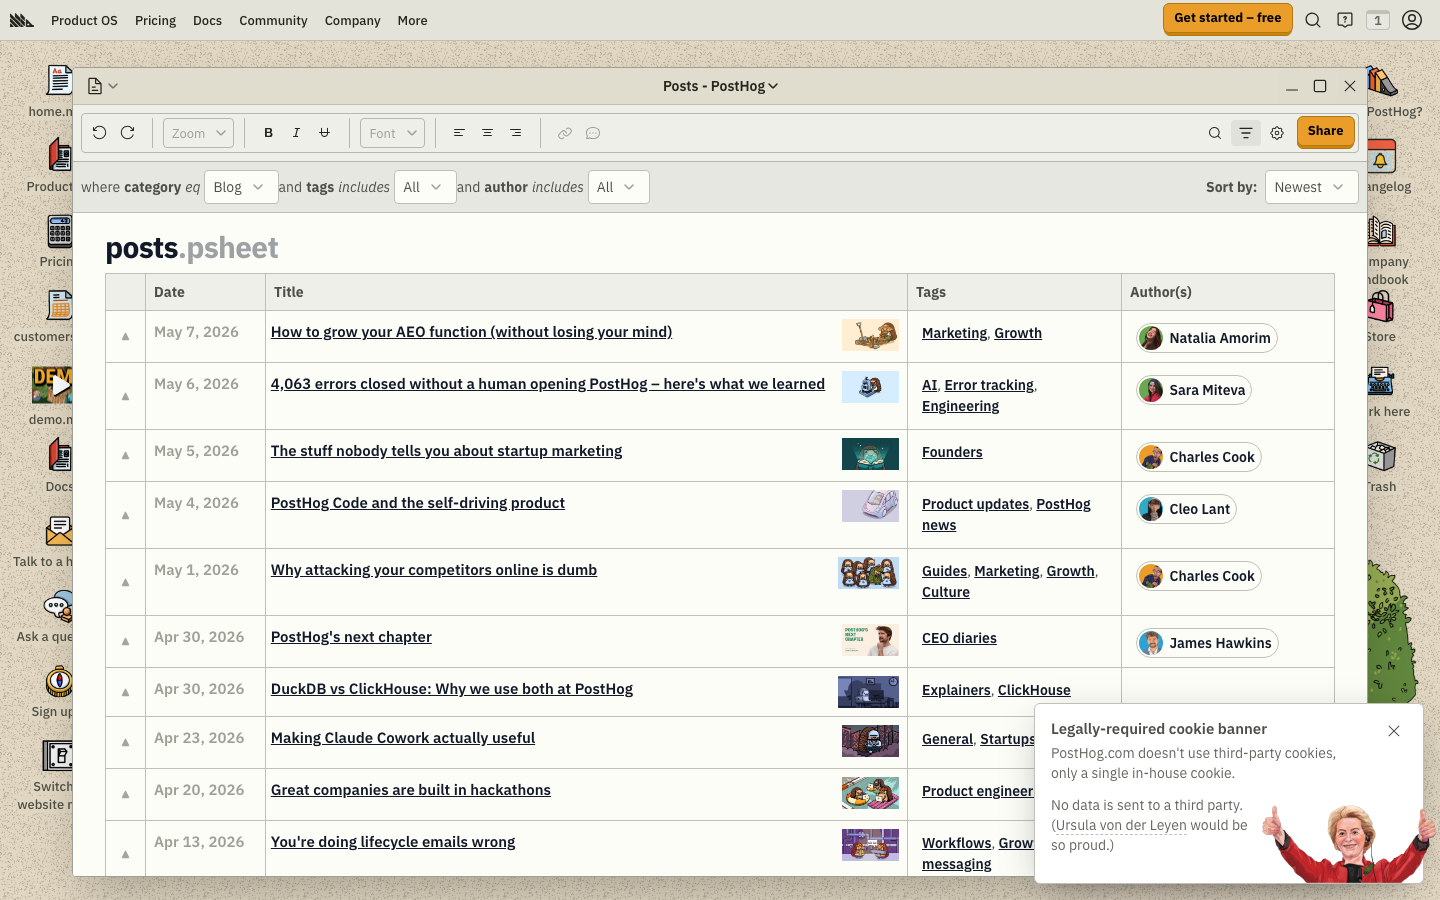
Task: Open search within the Posts window toolbar
Action: tap(1215, 133)
